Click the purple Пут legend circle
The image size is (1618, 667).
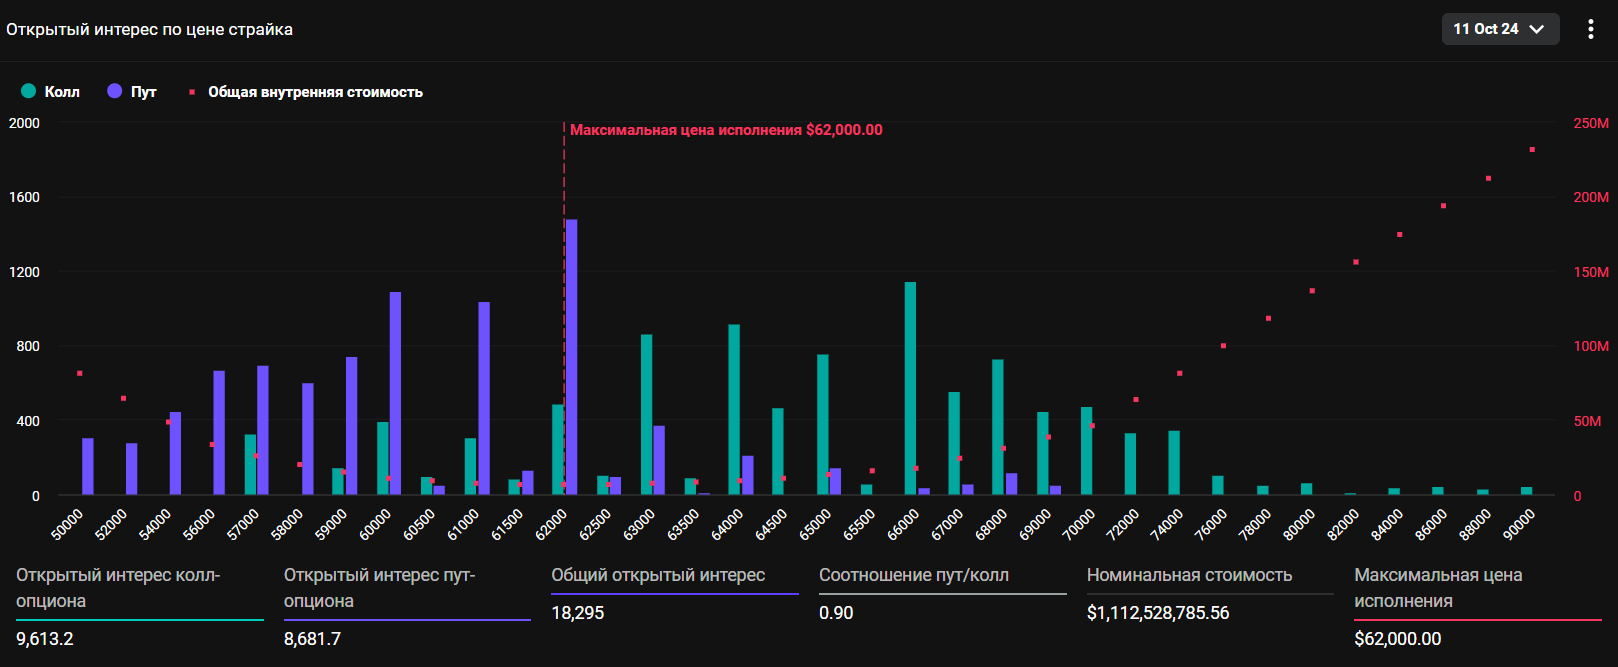115,91
